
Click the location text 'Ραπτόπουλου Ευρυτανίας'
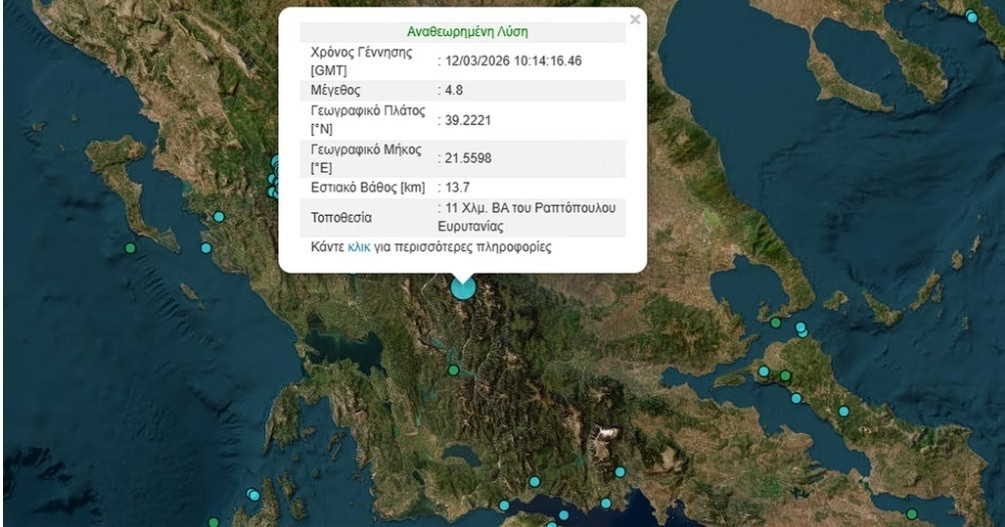pos(532,217)
